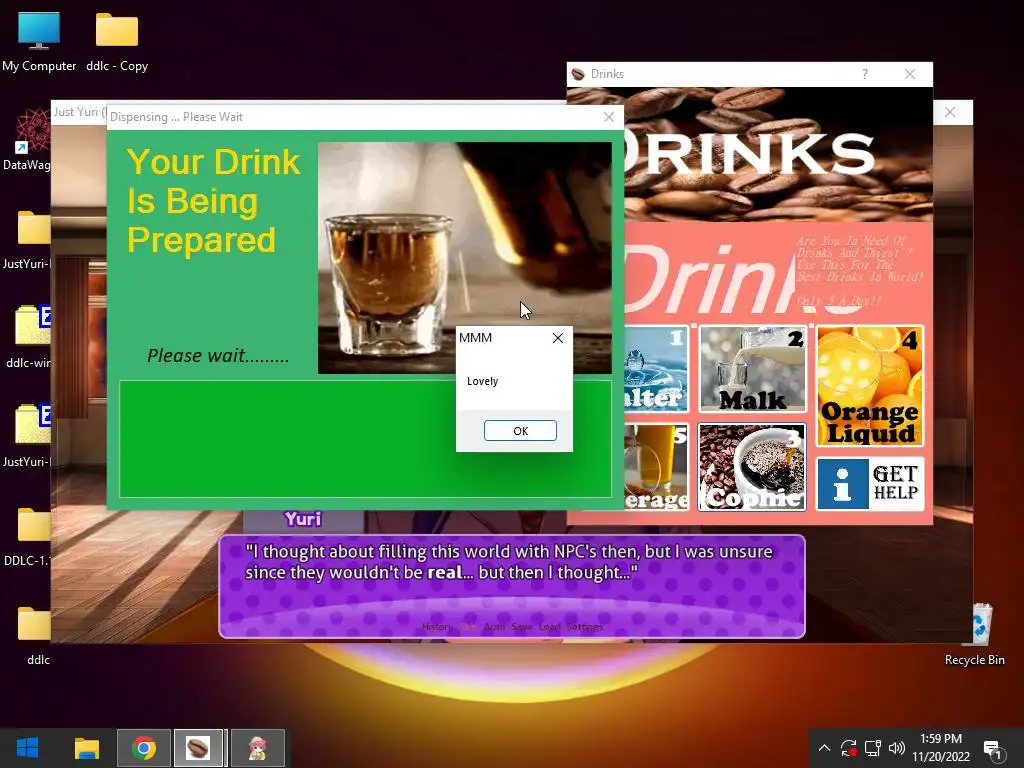Screen dimensions: 1024x768
Task: Open History in the game menu
Action: point(436,627)
